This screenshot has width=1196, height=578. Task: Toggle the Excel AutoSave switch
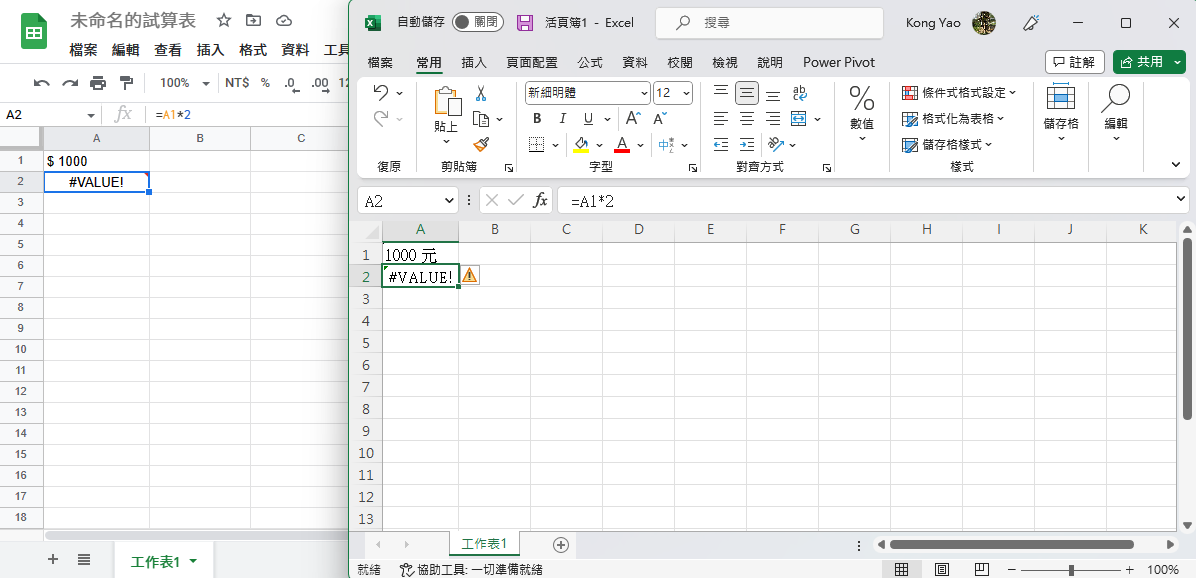478,22
